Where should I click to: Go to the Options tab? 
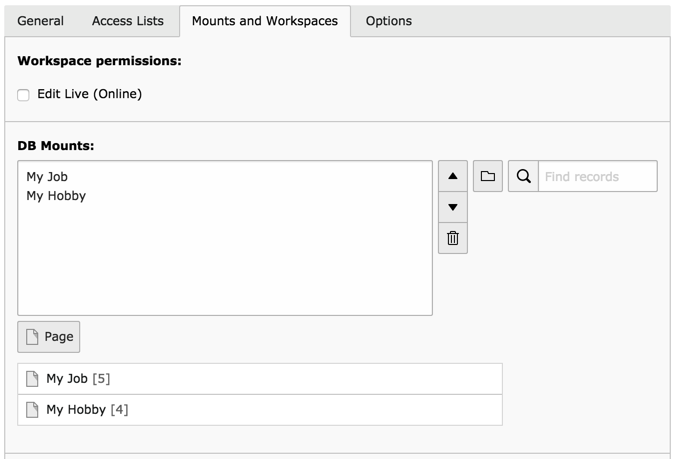[x=388, y=21]
